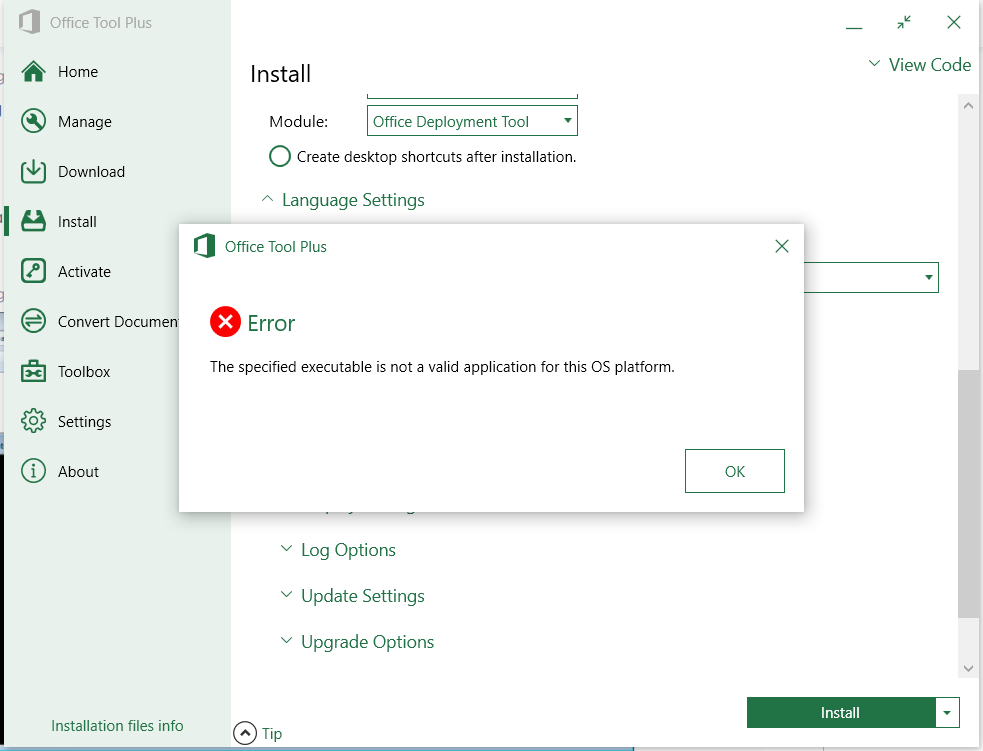Expand the Upgrade Options section
This screenshot has width=983, height=751.
tap(357, 642)
